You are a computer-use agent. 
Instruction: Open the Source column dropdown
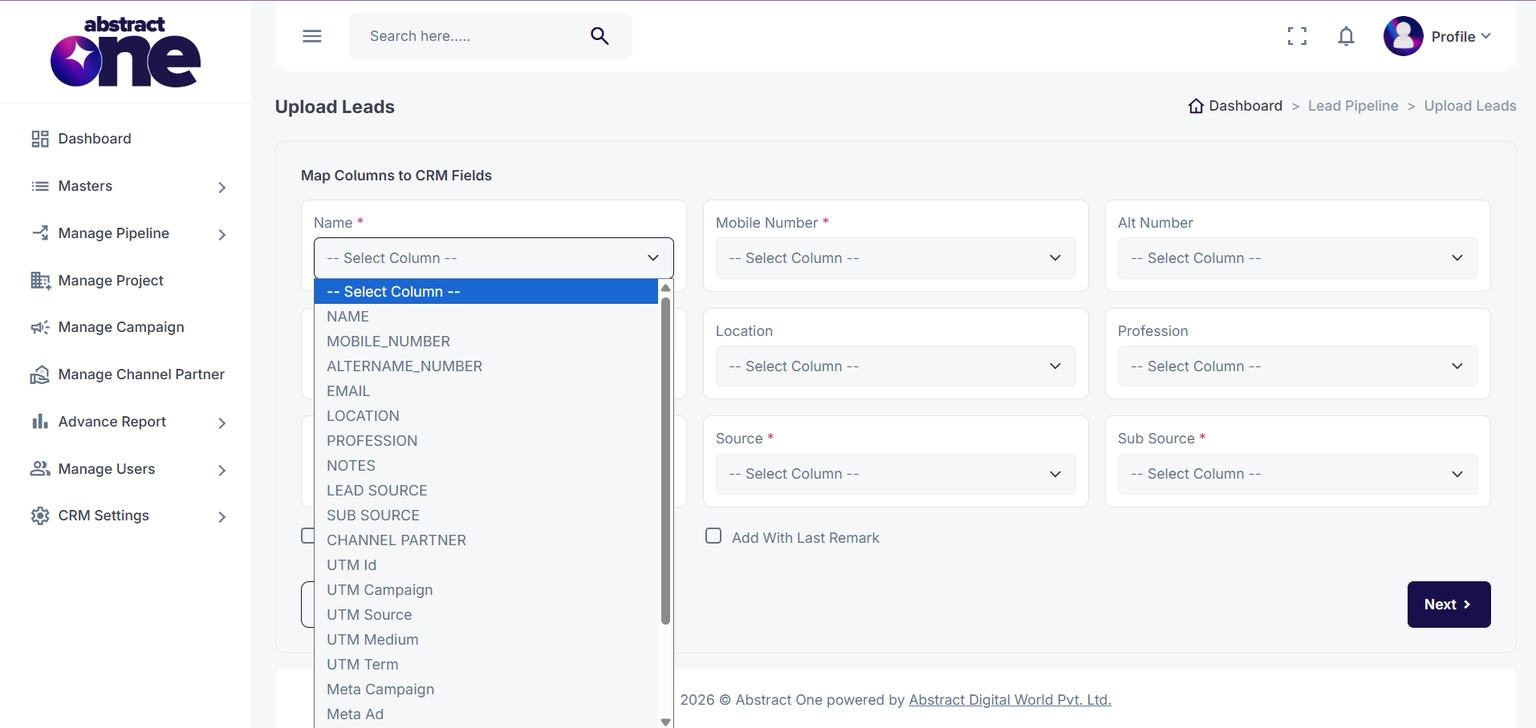coord(896,474)
